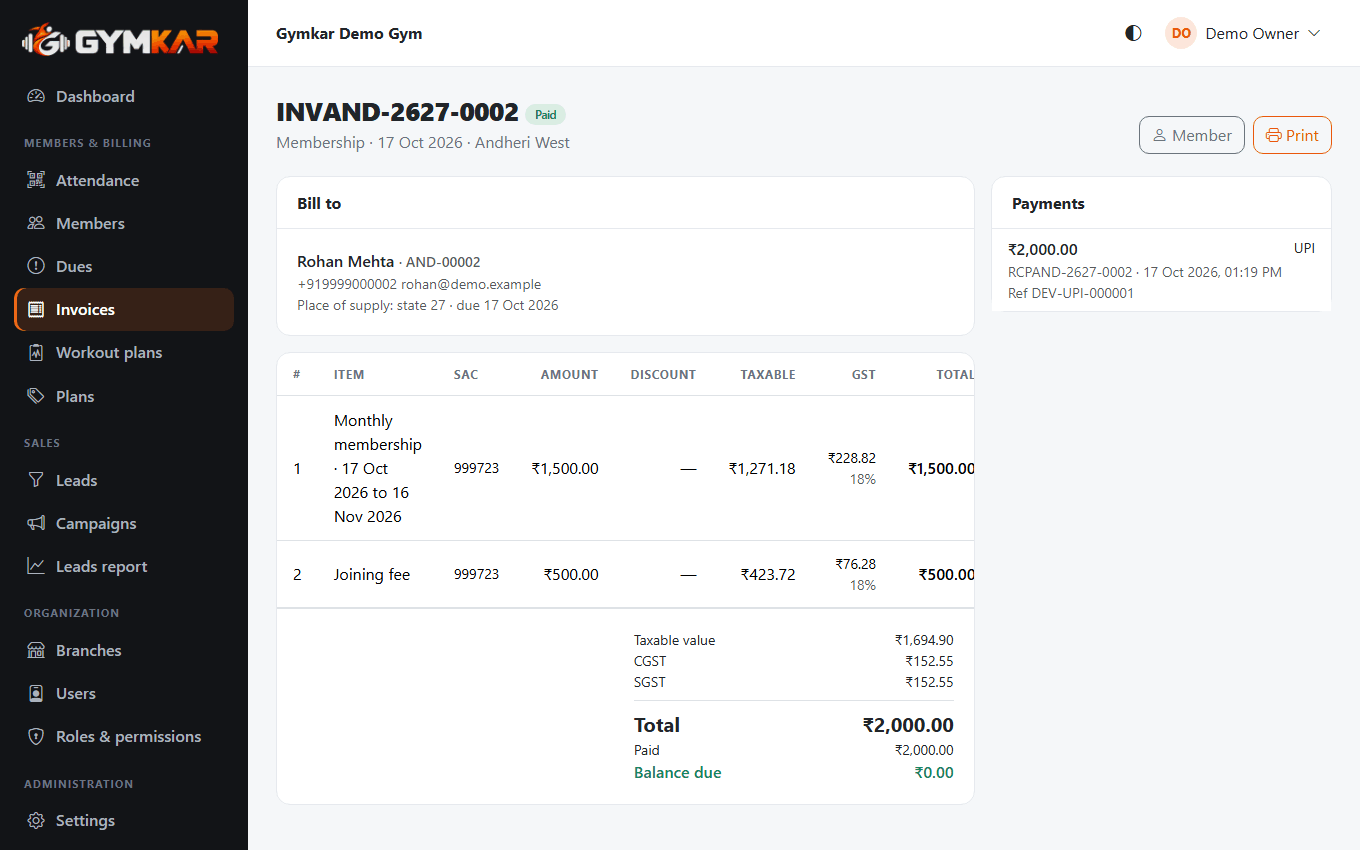Select Invoices in the sidebar
This screenshot has height=850, width=1360.
(124, 310)
